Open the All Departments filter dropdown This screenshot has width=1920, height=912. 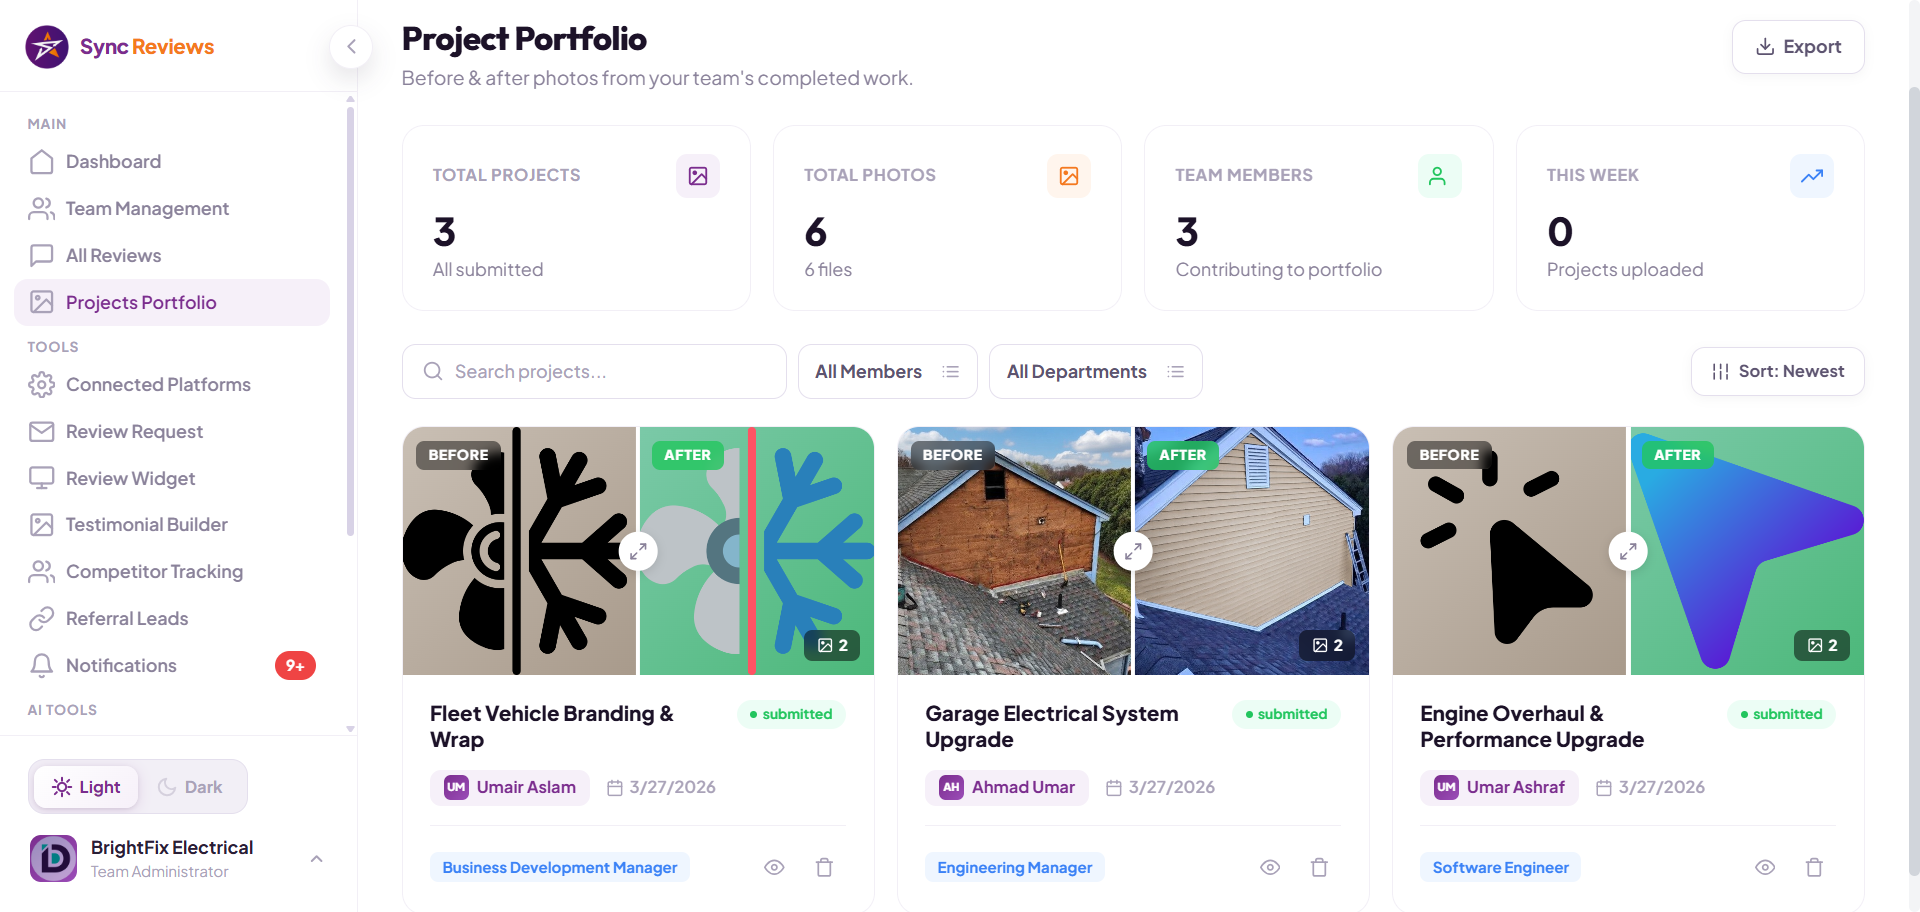click(x=1096, y=372)
